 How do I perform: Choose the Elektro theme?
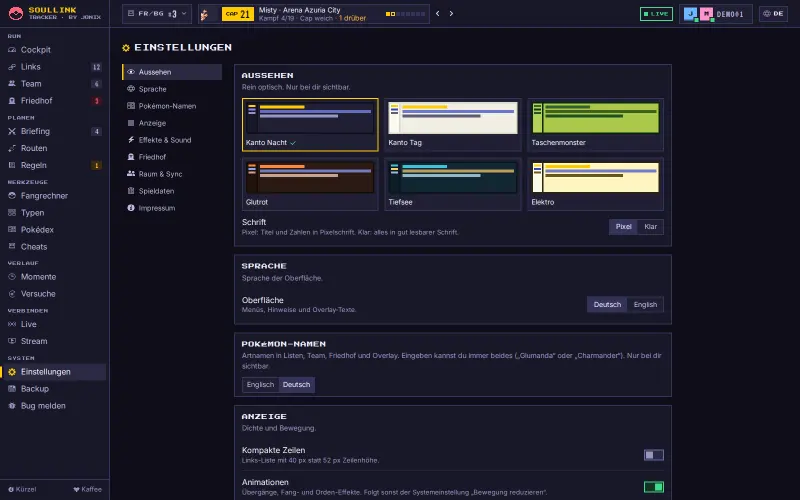point(595,184)
